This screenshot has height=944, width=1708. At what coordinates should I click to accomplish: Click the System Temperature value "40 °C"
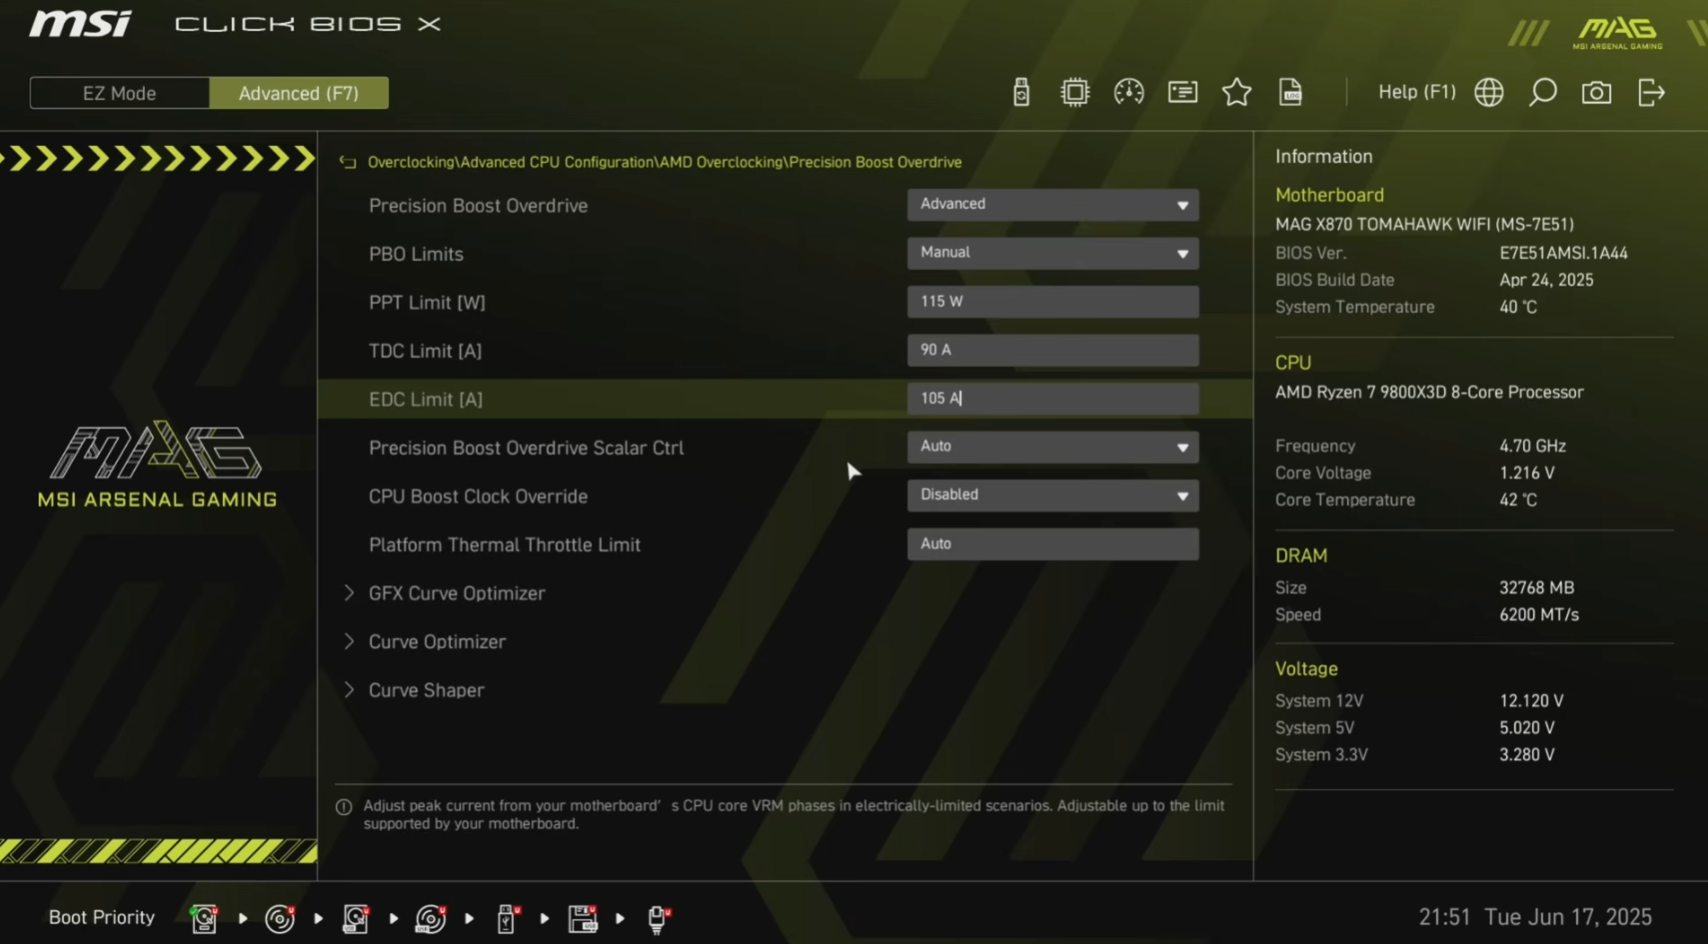tap(1518, 307)
